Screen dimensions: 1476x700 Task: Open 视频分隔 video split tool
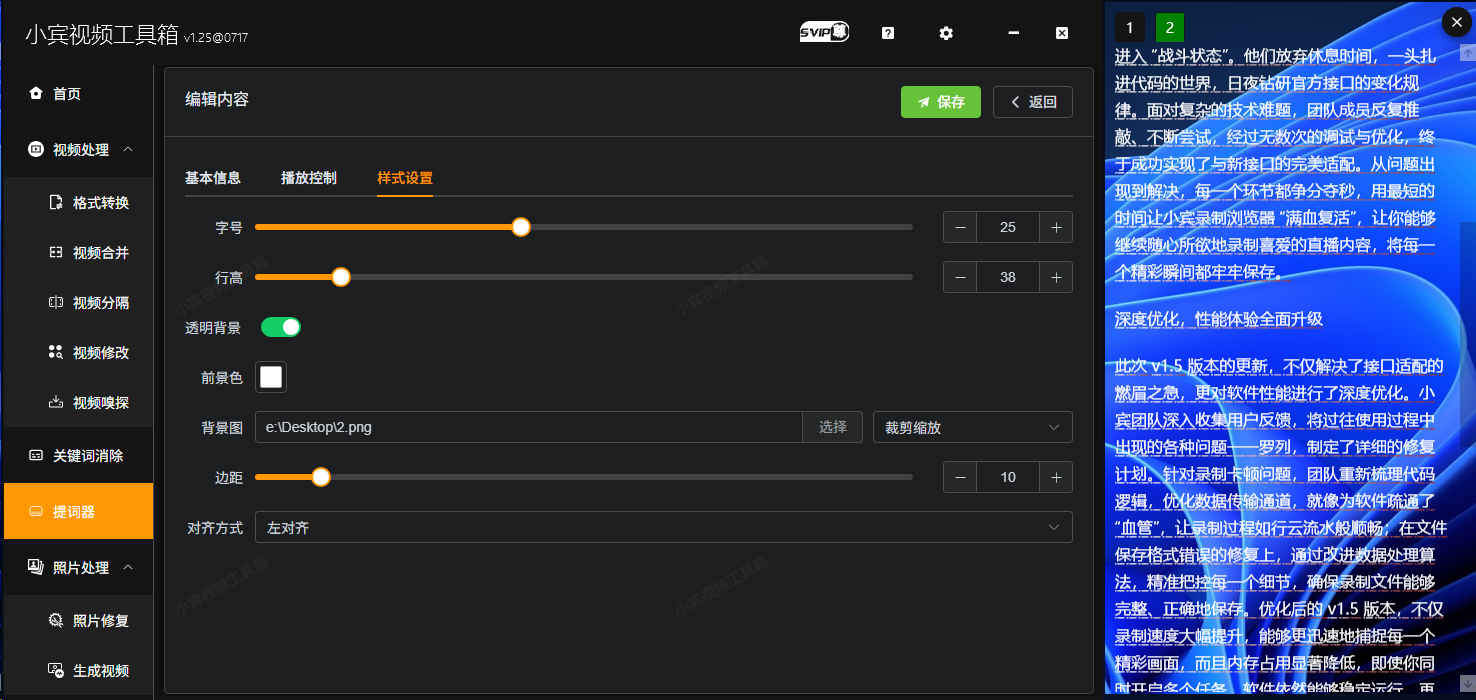tap(77, 303)
